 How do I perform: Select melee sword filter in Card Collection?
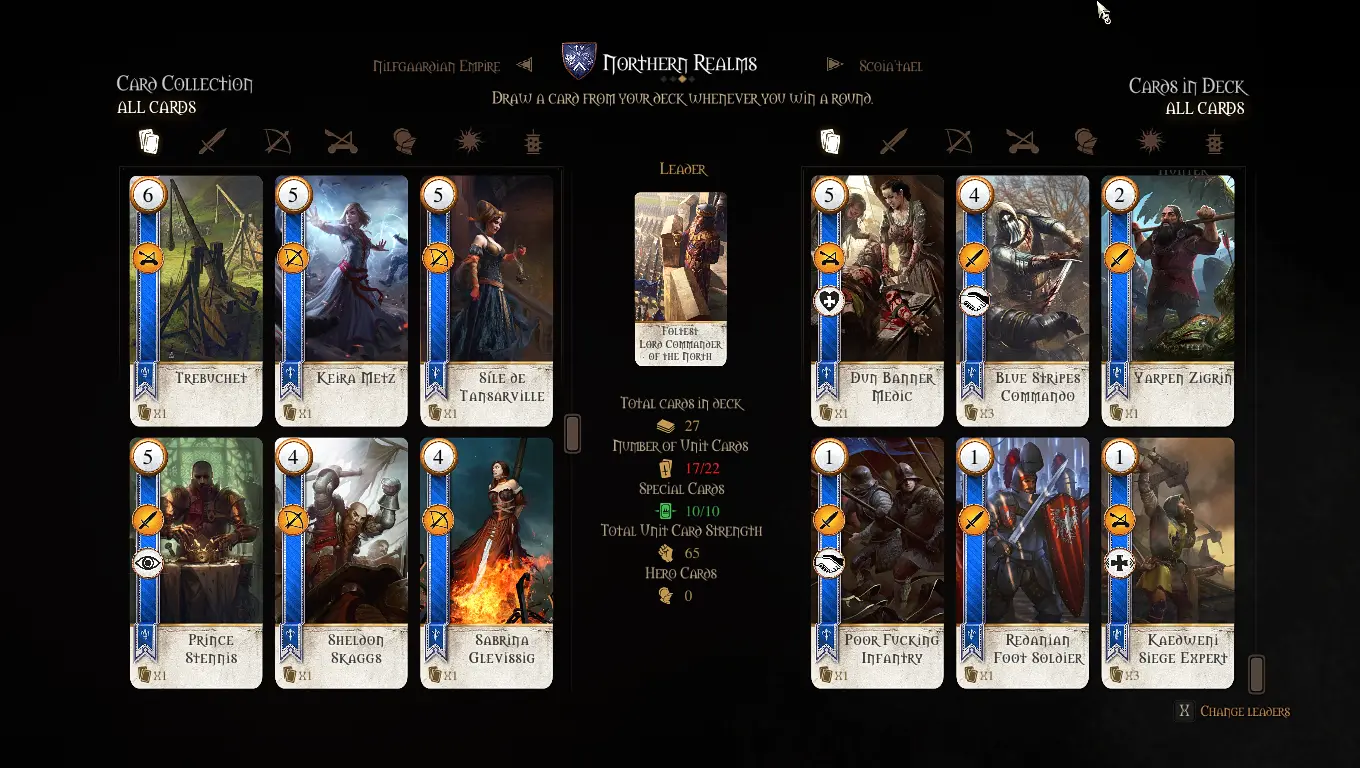coord(212,141)
